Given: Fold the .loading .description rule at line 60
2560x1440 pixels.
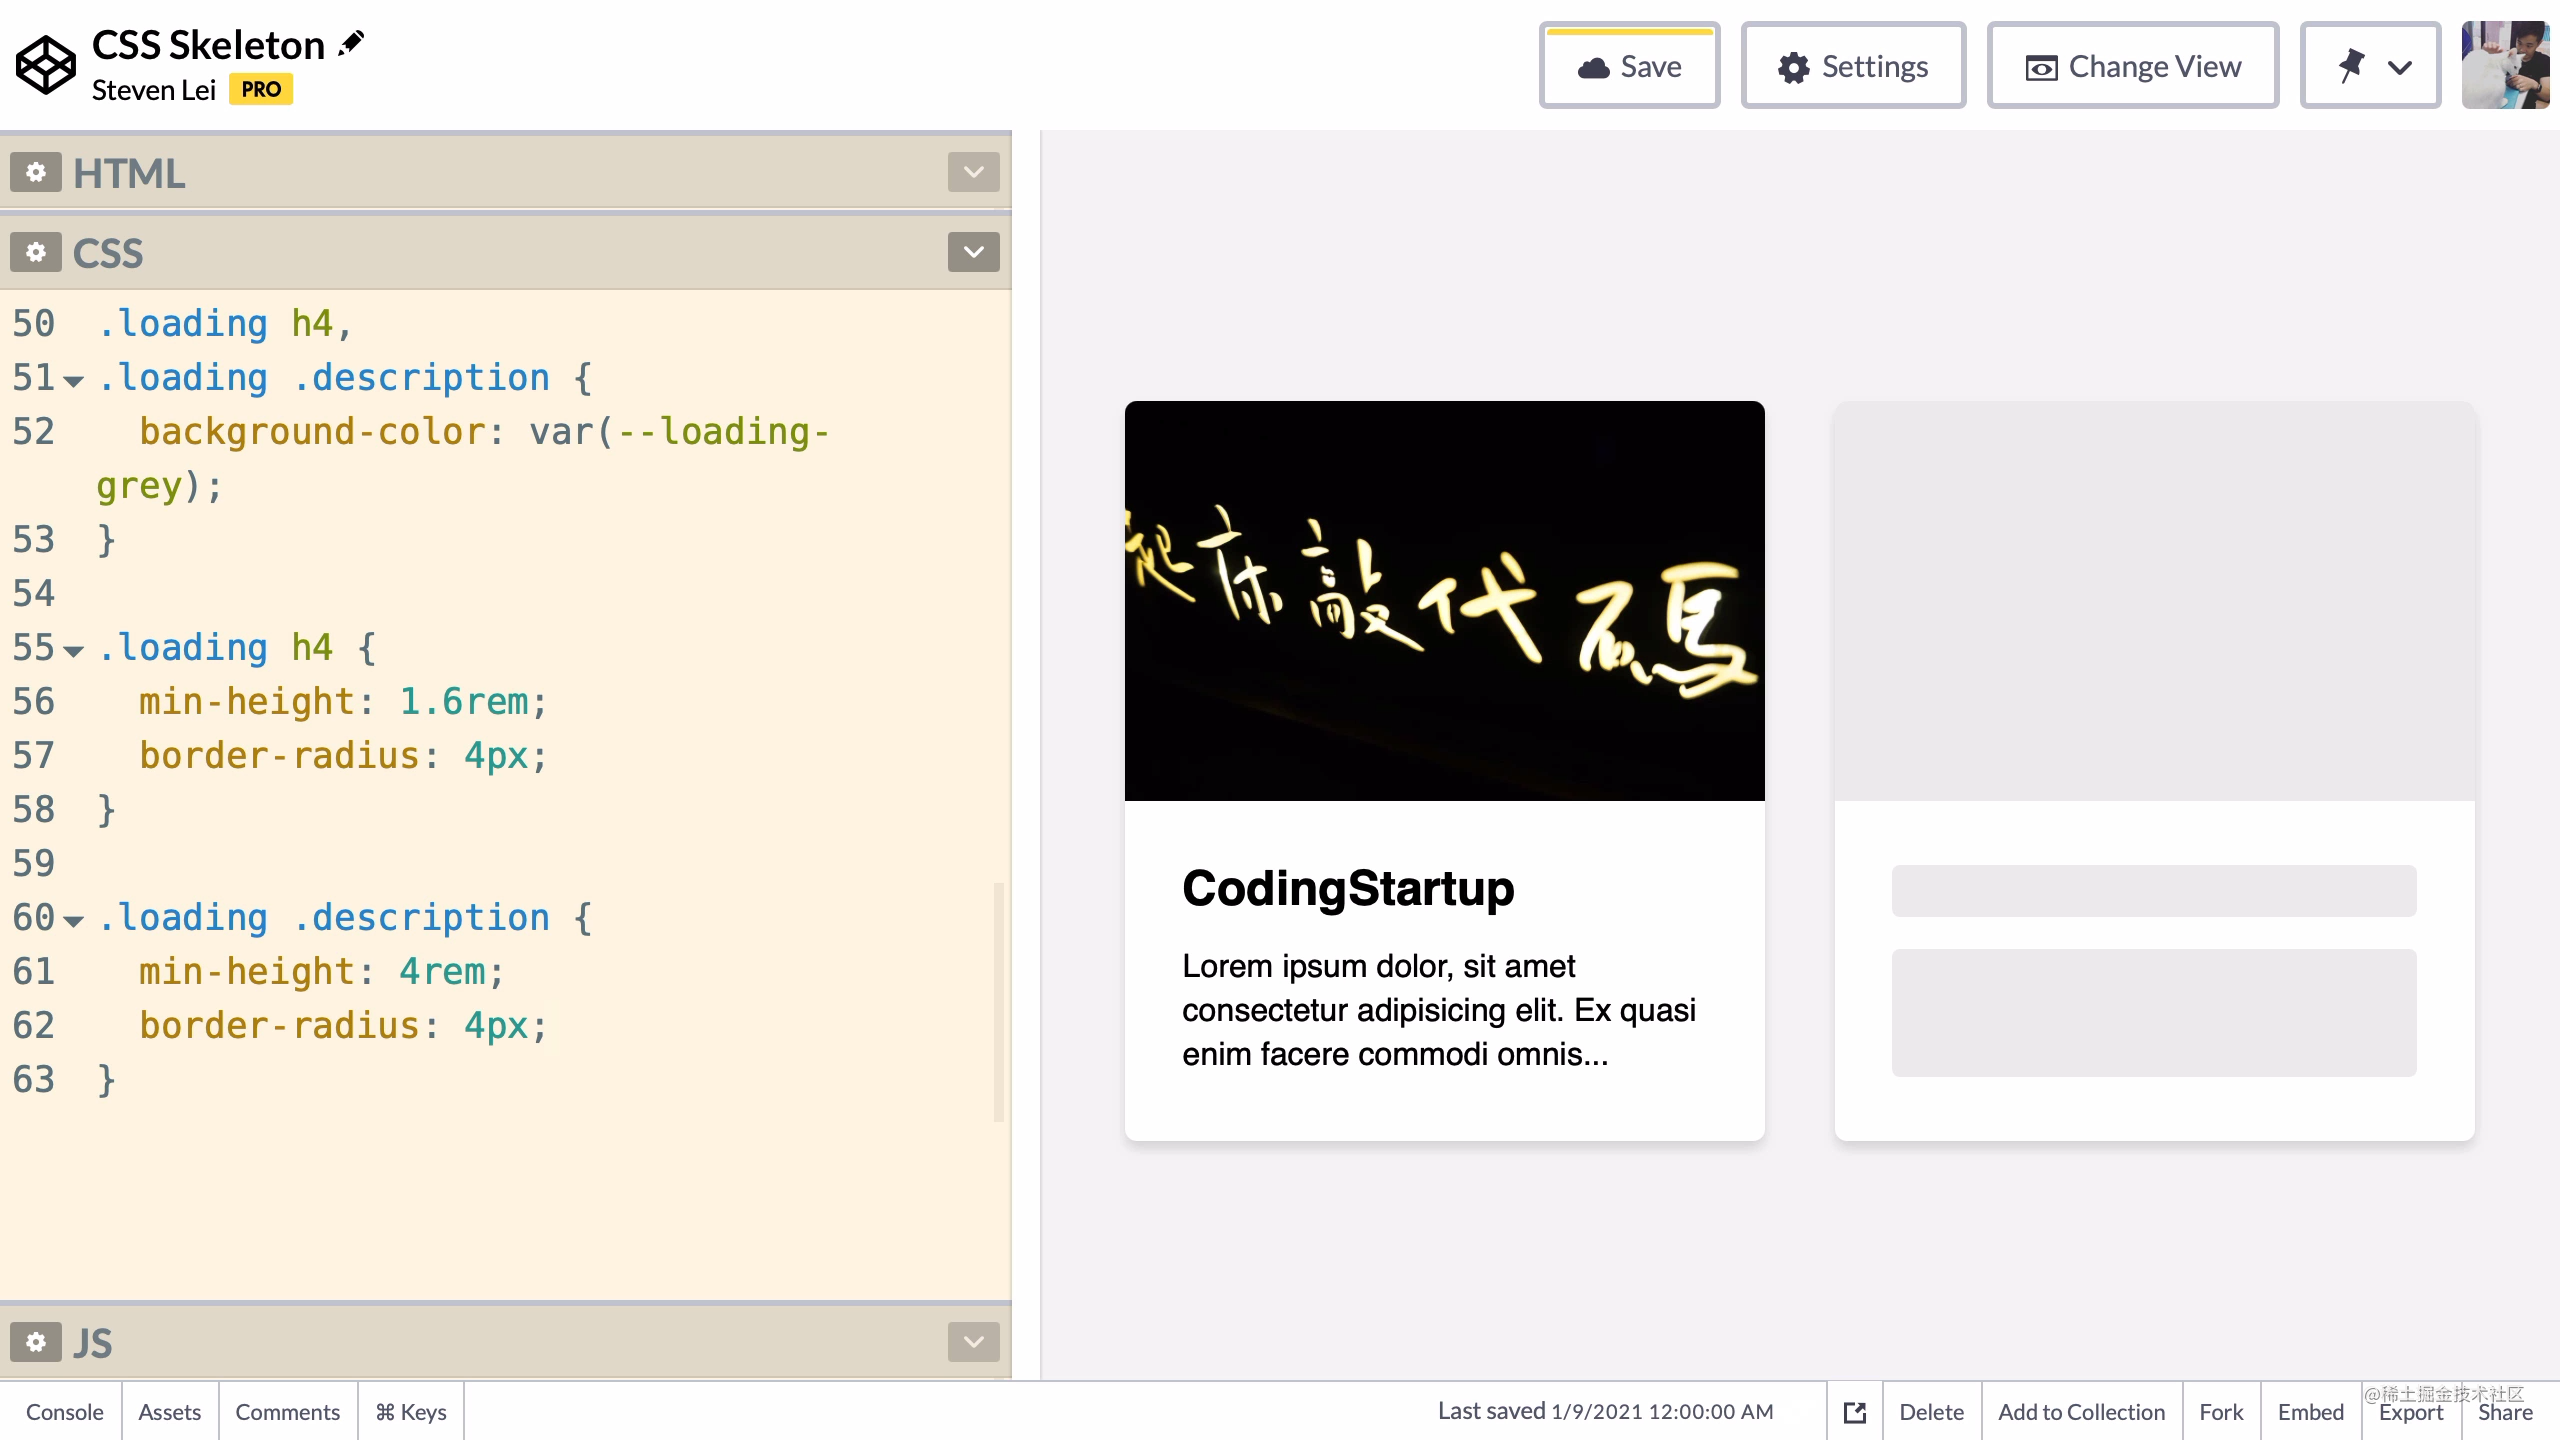Looking at the screenshot, I should click(x=73, y=920).
